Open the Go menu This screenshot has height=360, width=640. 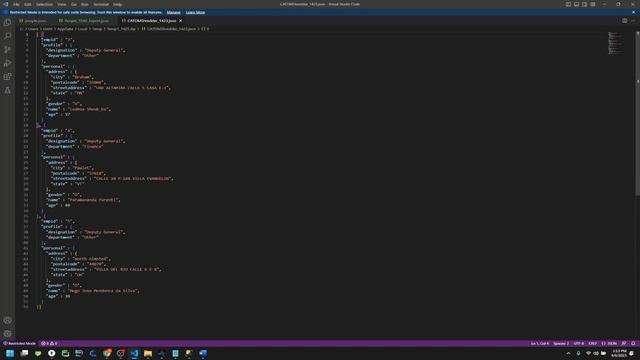click(74, 4)
